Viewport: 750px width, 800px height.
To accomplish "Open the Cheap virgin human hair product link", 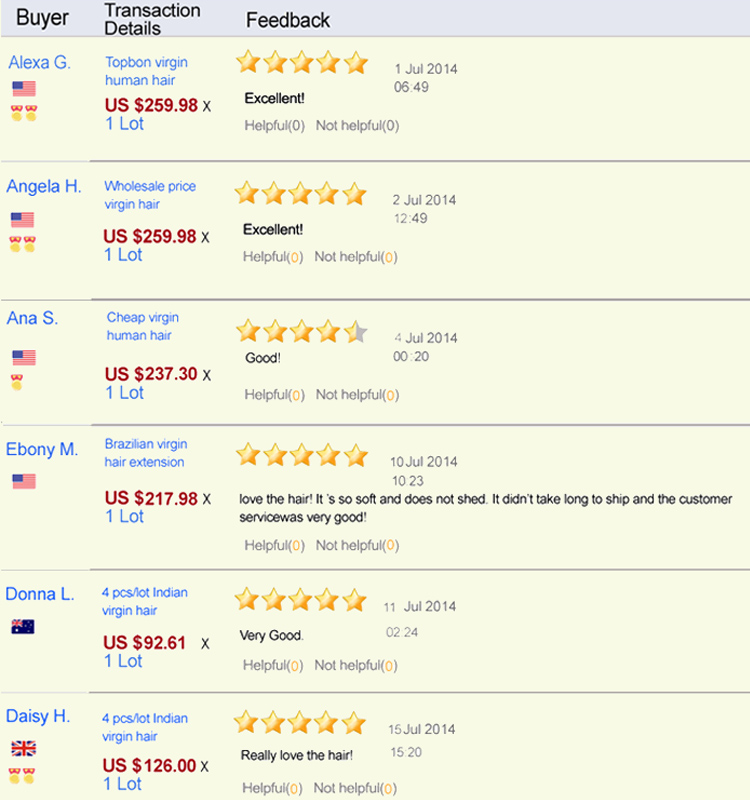I will [x=142, y=326].
